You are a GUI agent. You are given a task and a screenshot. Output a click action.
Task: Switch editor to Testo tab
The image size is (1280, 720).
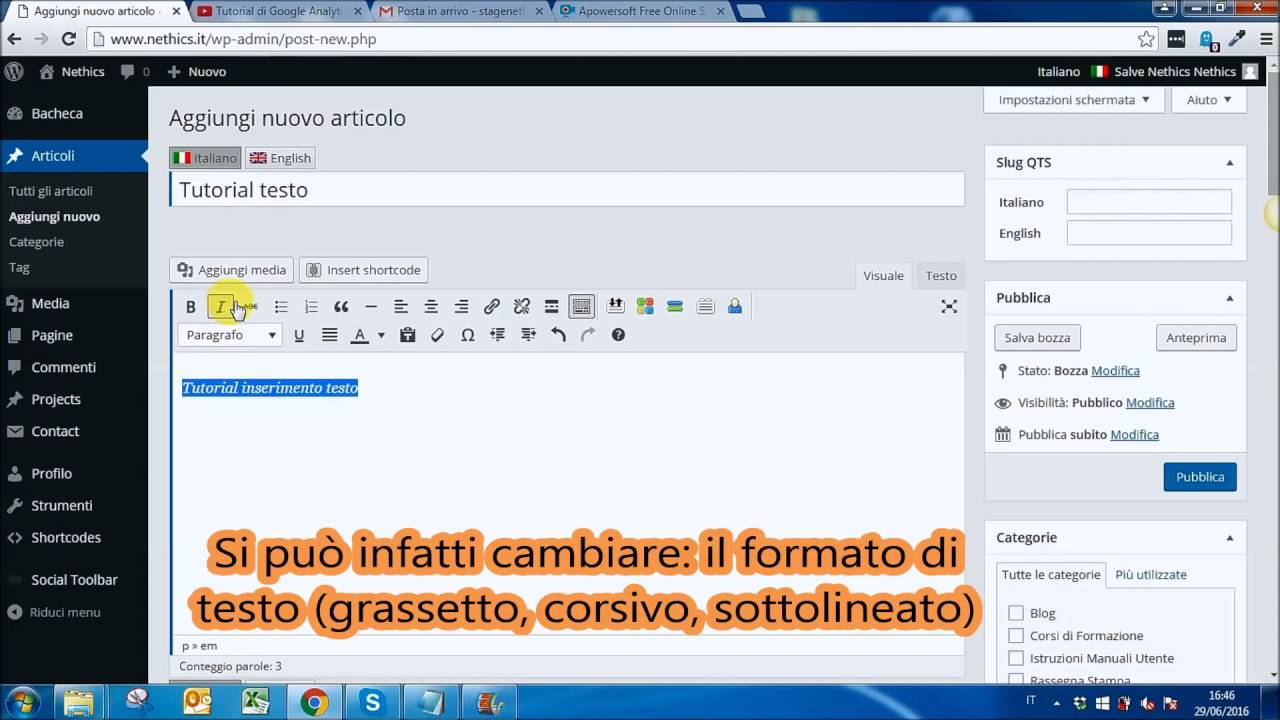click(941, 275)
